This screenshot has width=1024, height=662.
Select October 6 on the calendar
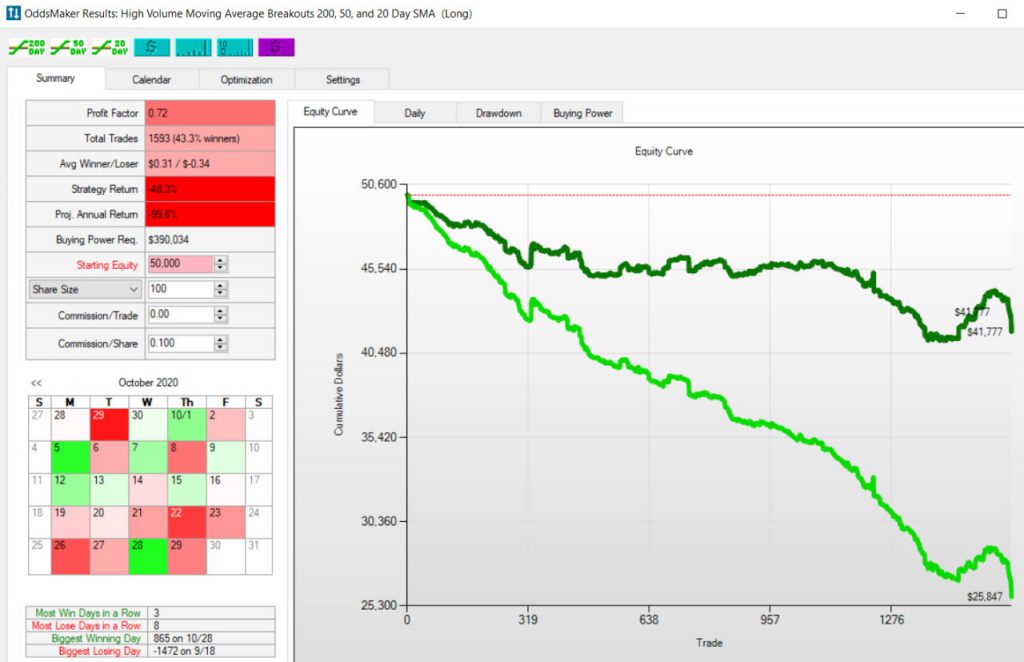pyautogui.click(x=109, y=457)
